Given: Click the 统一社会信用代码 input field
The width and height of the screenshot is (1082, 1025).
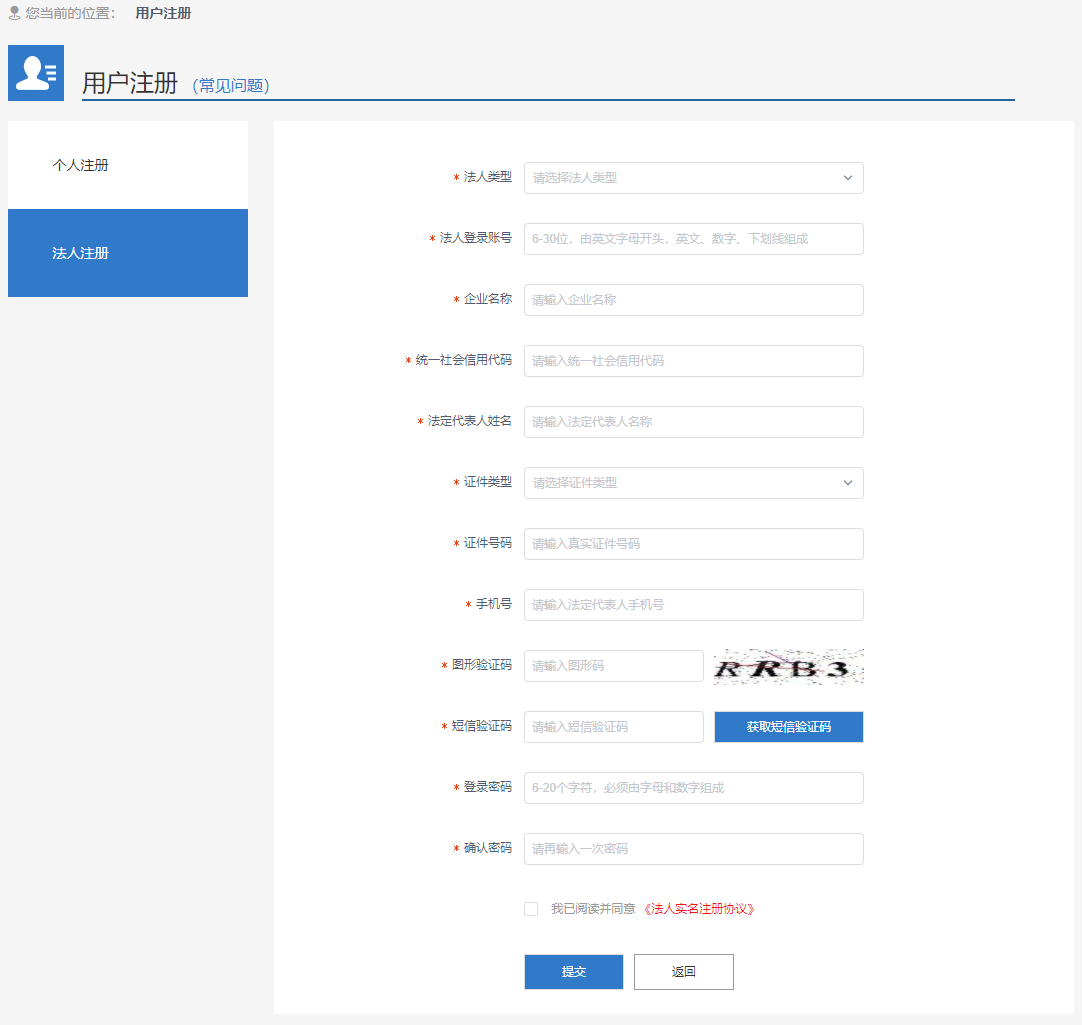Looking at the screenshot, I should pos(693,361).
